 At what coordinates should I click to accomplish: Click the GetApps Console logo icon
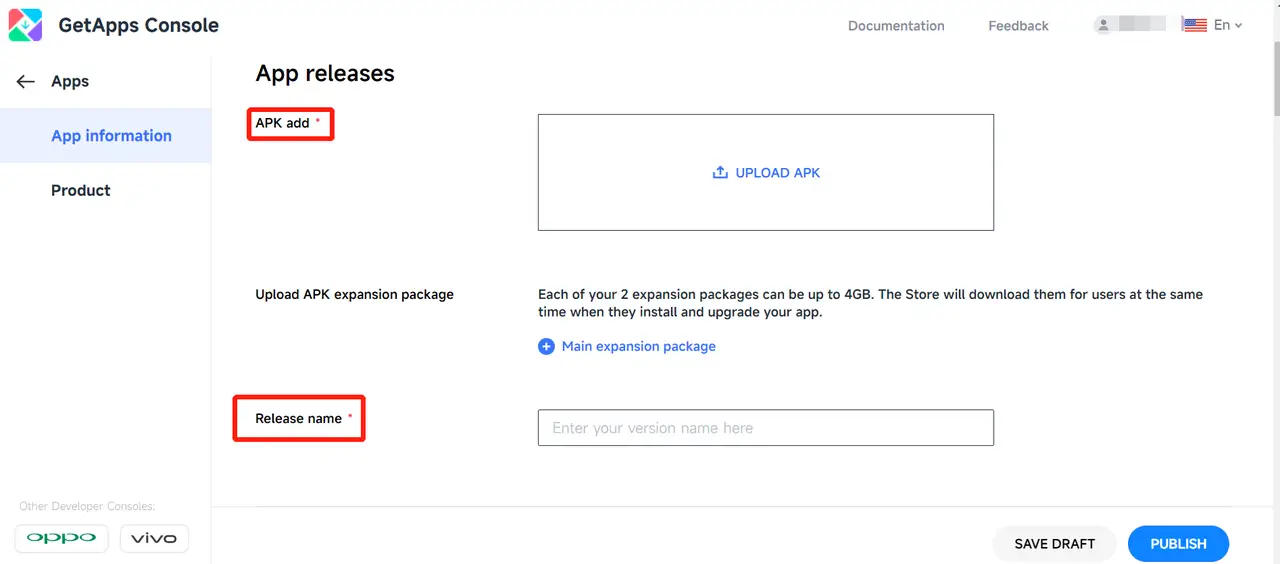pos(25,25)
